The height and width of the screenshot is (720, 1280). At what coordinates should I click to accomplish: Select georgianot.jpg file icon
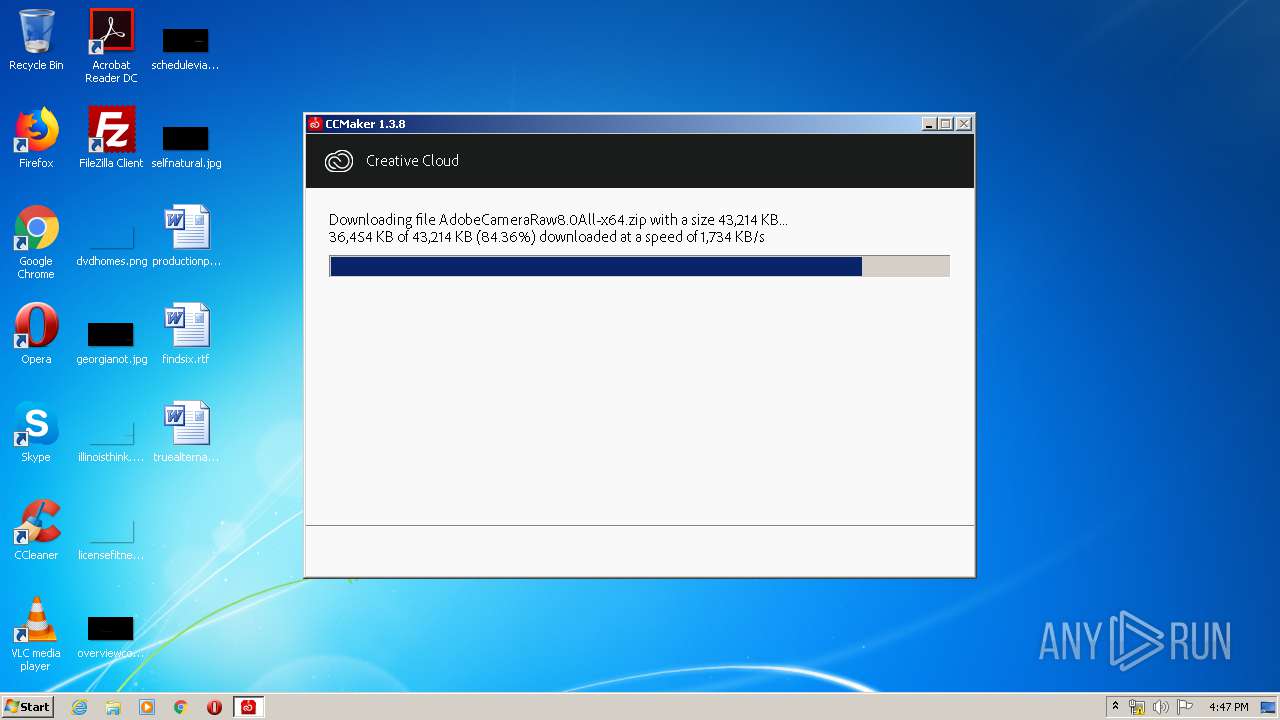111,342
